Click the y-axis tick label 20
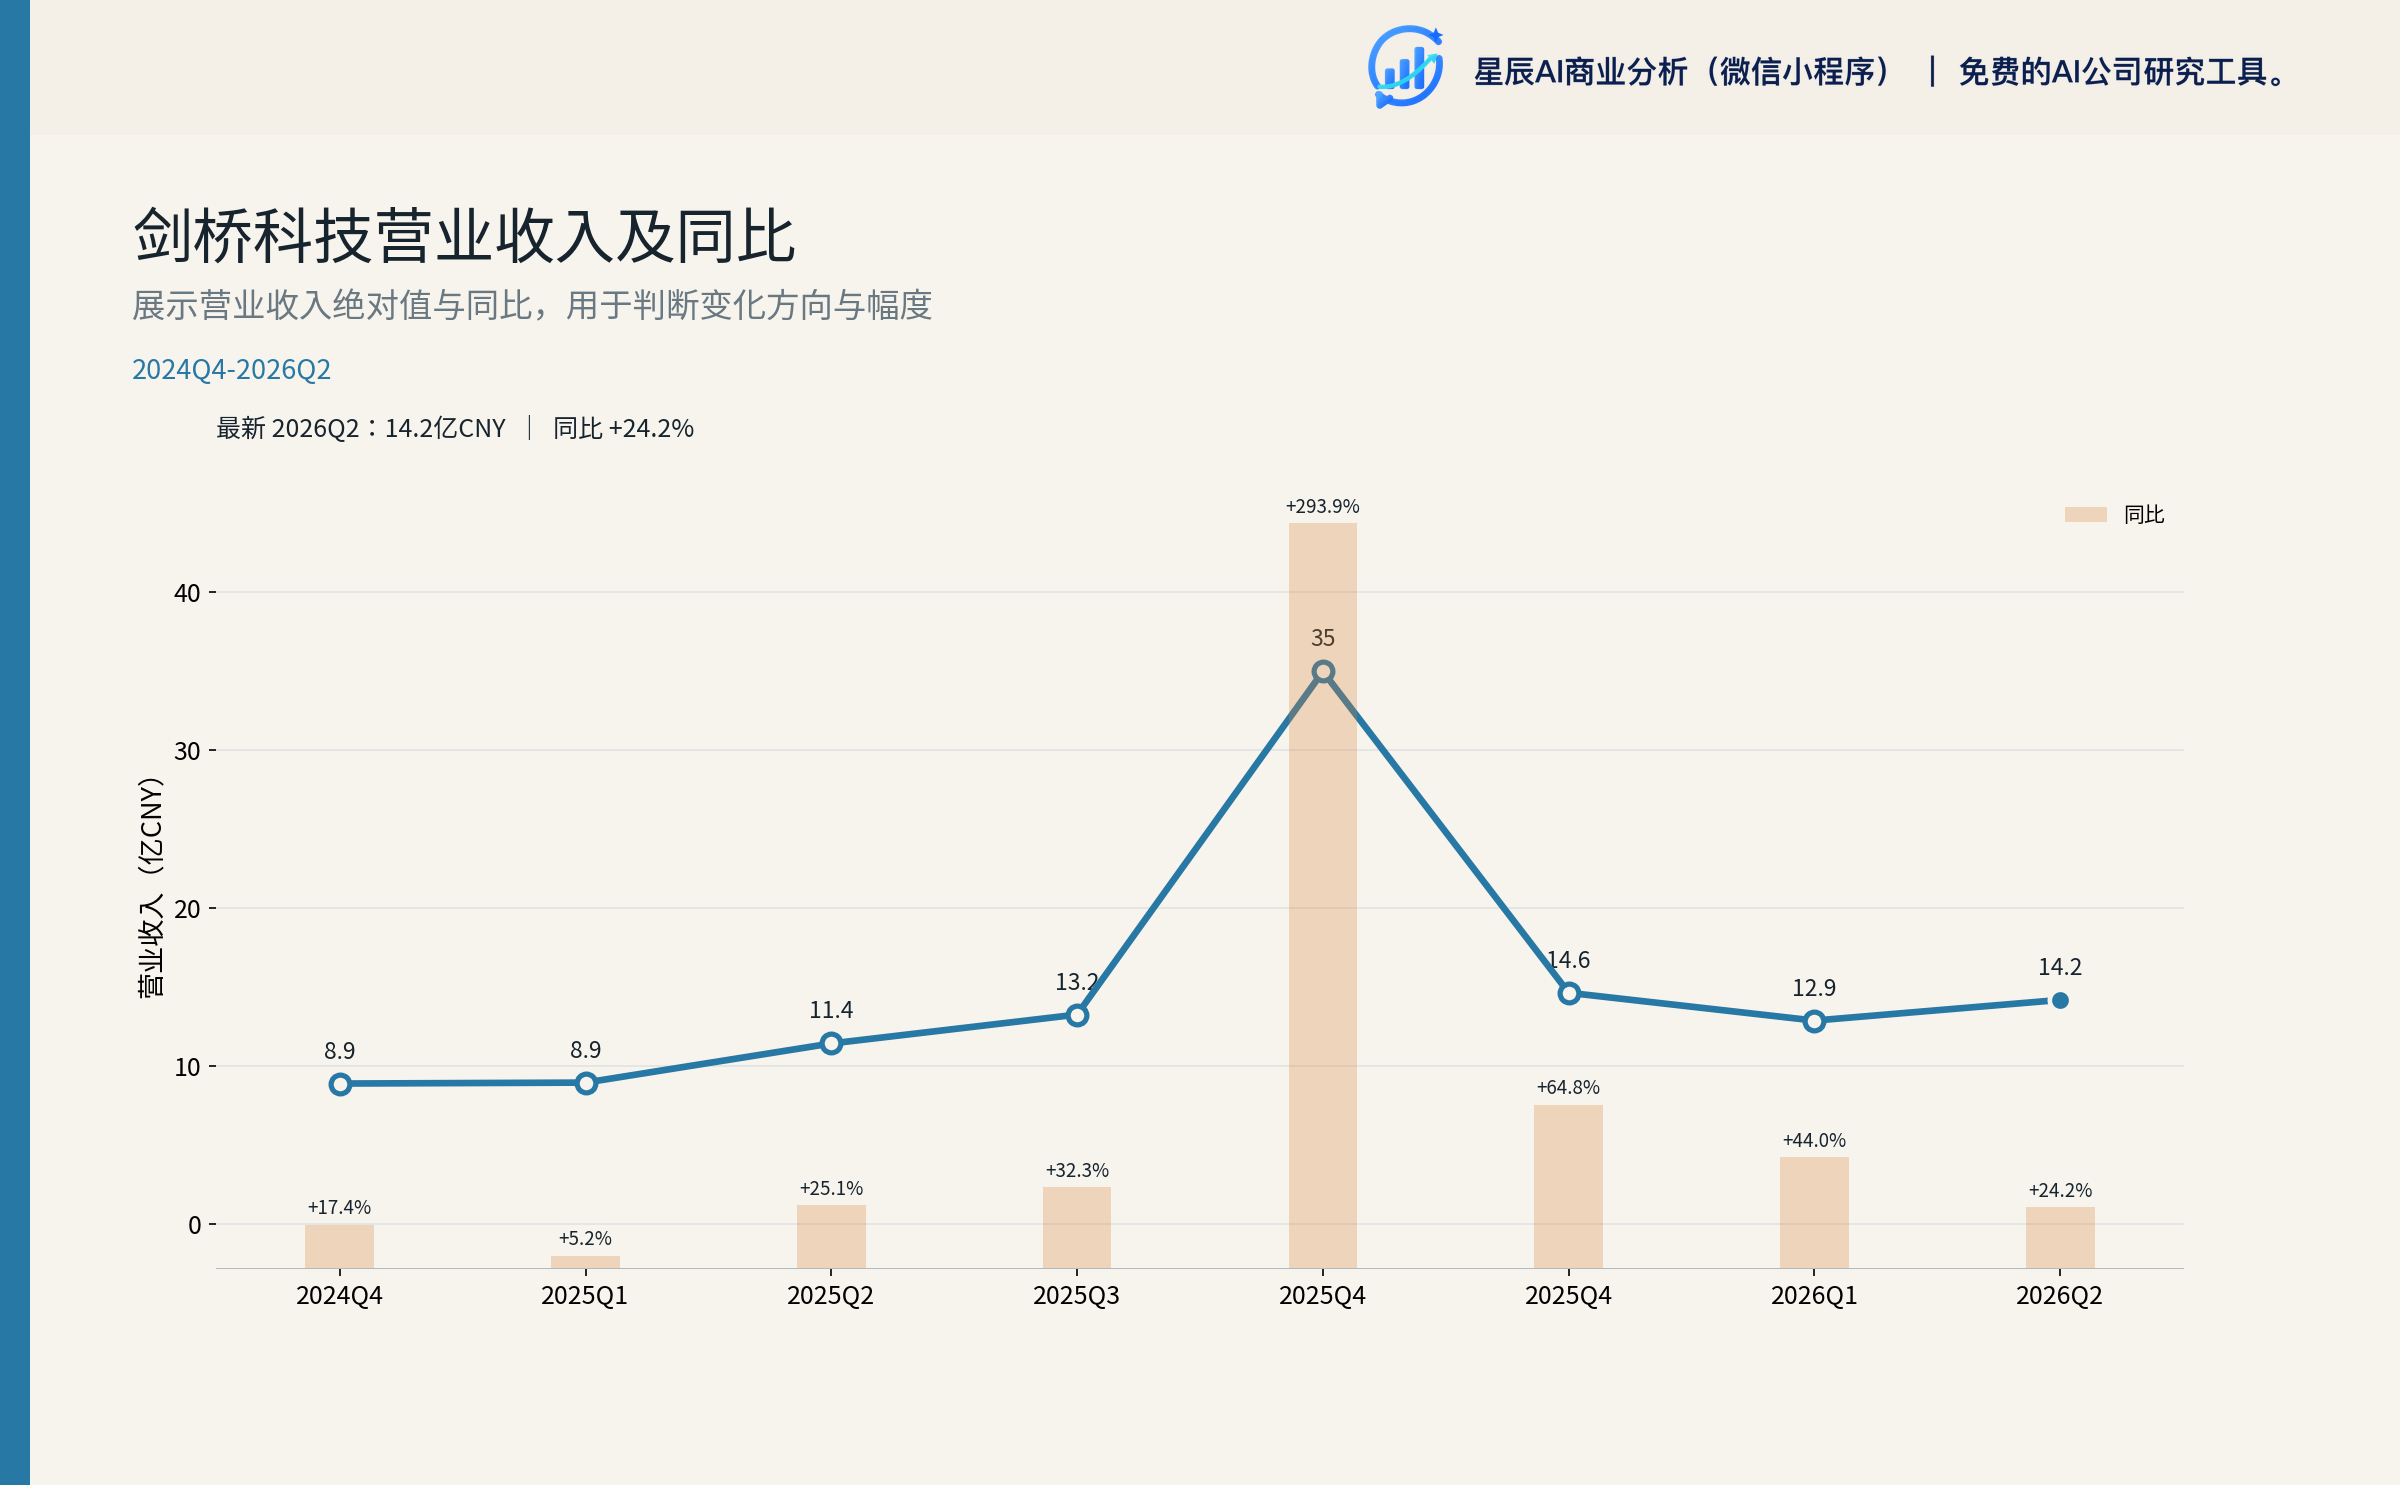The height and width of the screenshot is (1485, 2400). coord(187,909)
